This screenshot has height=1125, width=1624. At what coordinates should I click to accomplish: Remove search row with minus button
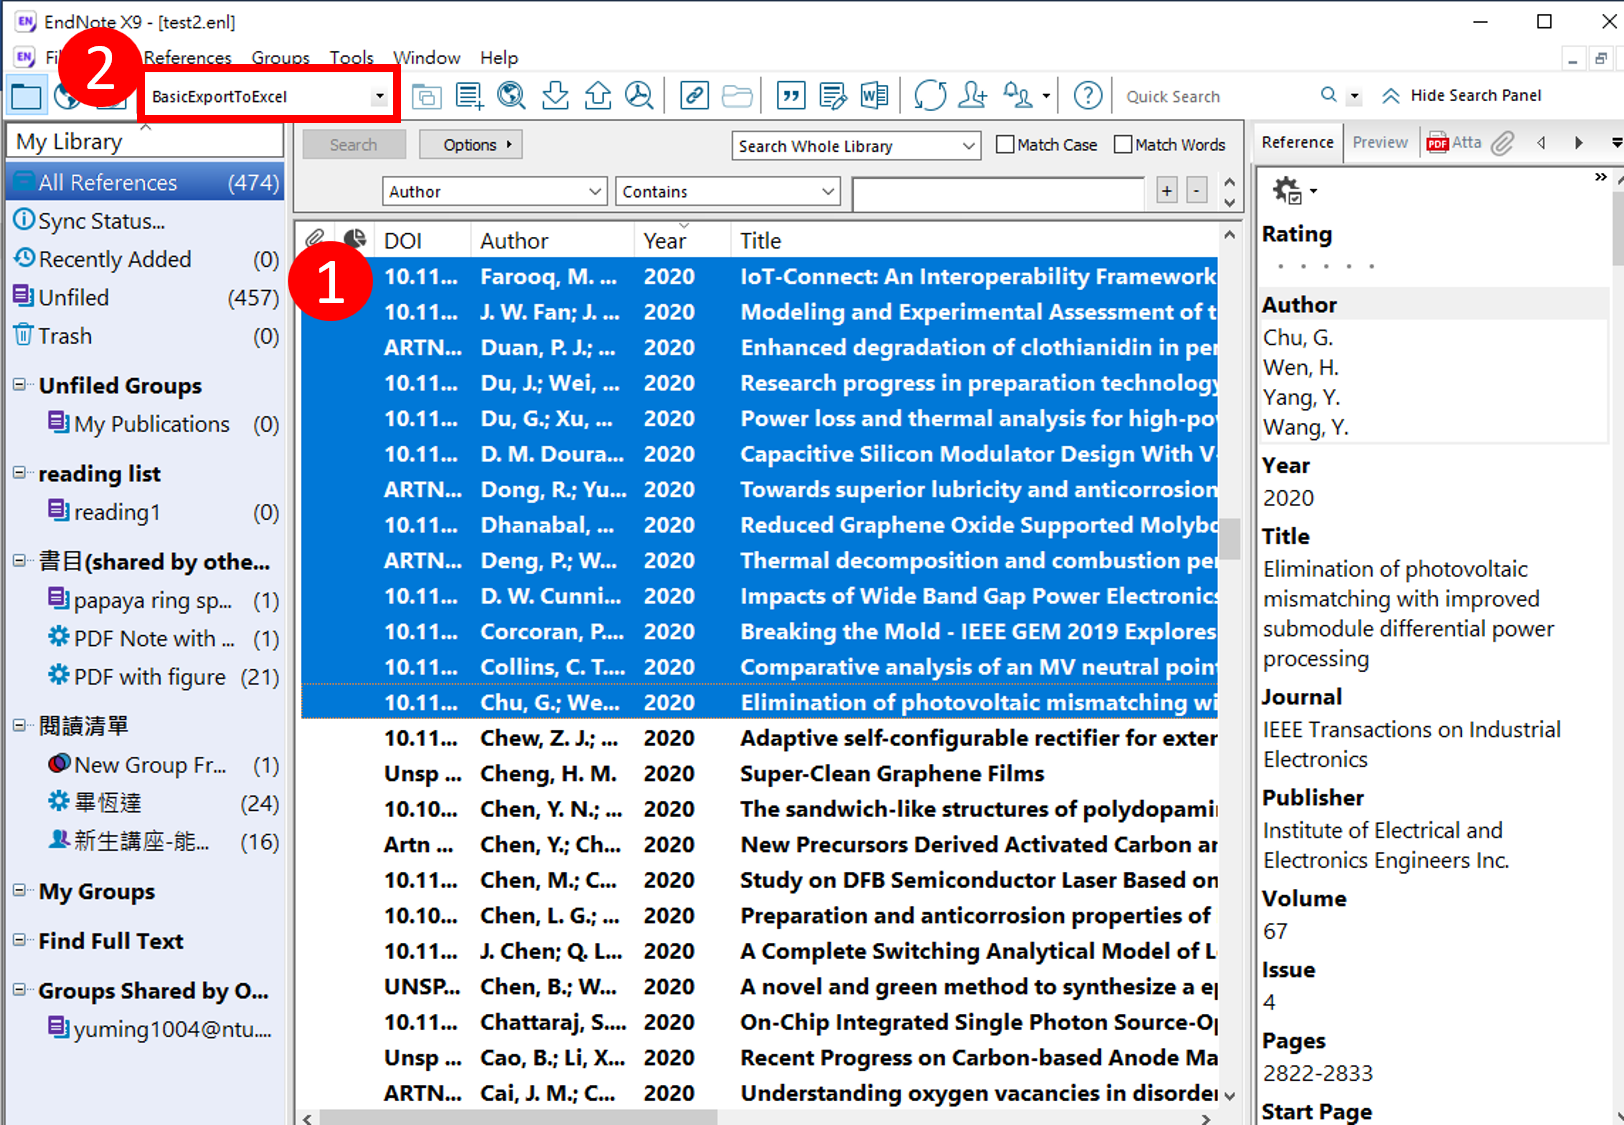point(1197,190)
